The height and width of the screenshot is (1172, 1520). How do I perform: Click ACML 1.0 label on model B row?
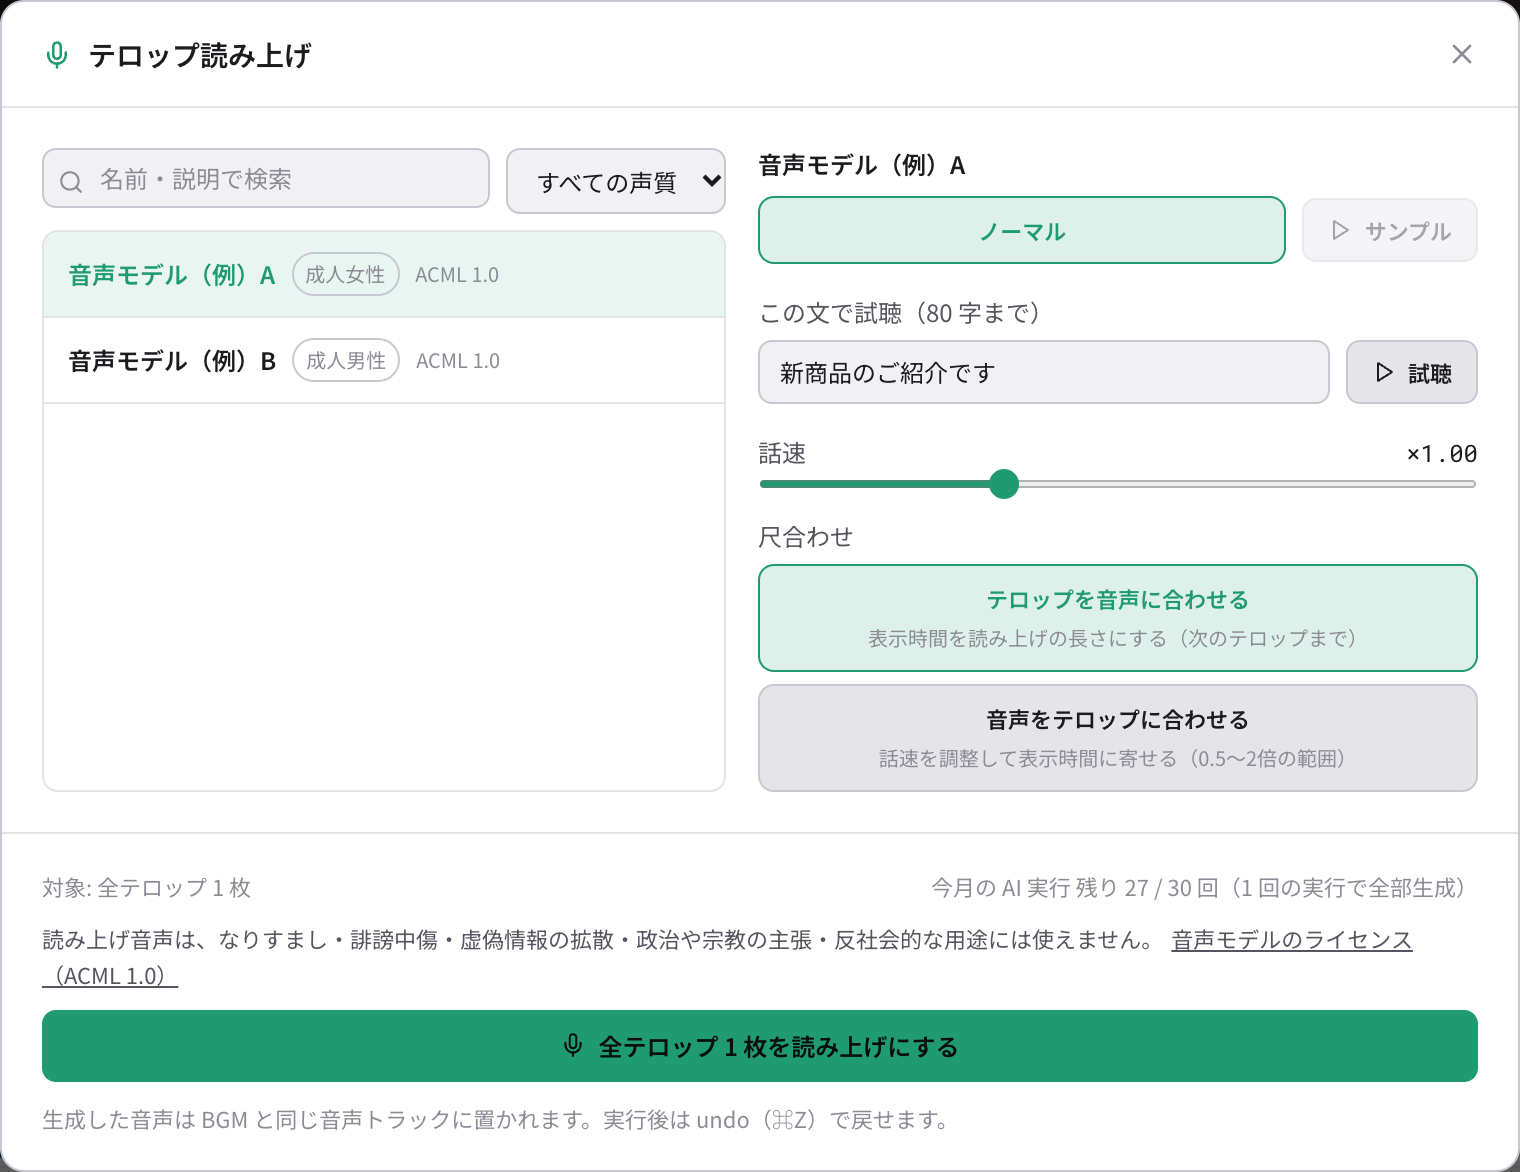[x=458, y=361]
